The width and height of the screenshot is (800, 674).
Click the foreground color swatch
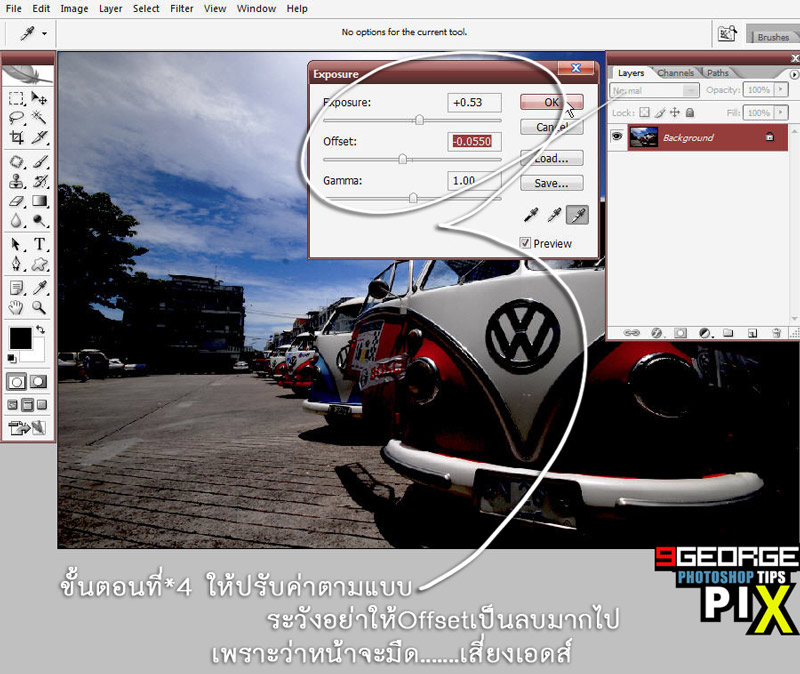tap(20, 338)
